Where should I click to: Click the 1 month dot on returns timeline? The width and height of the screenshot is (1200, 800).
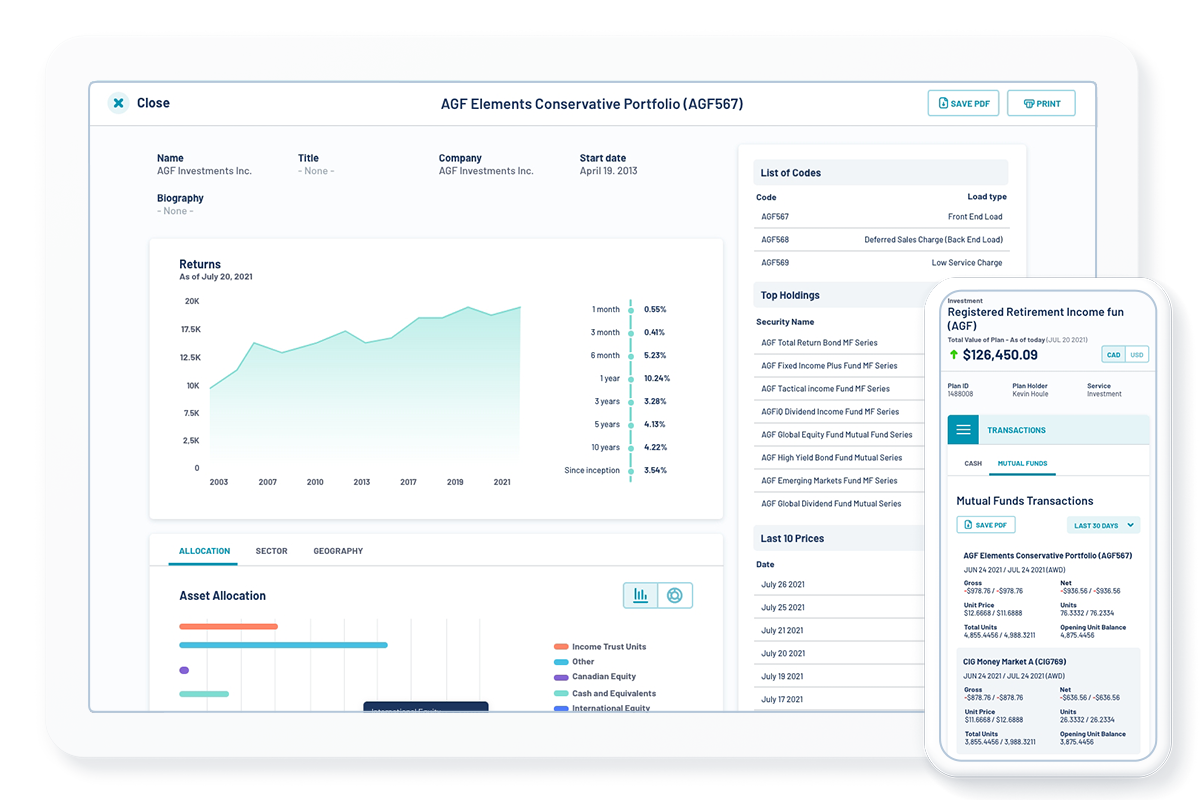tap(631, 309)
